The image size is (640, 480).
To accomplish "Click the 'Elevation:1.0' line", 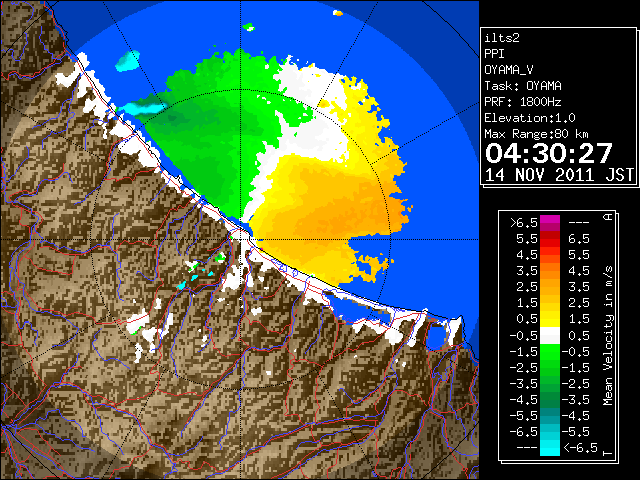I will point(530,118).
